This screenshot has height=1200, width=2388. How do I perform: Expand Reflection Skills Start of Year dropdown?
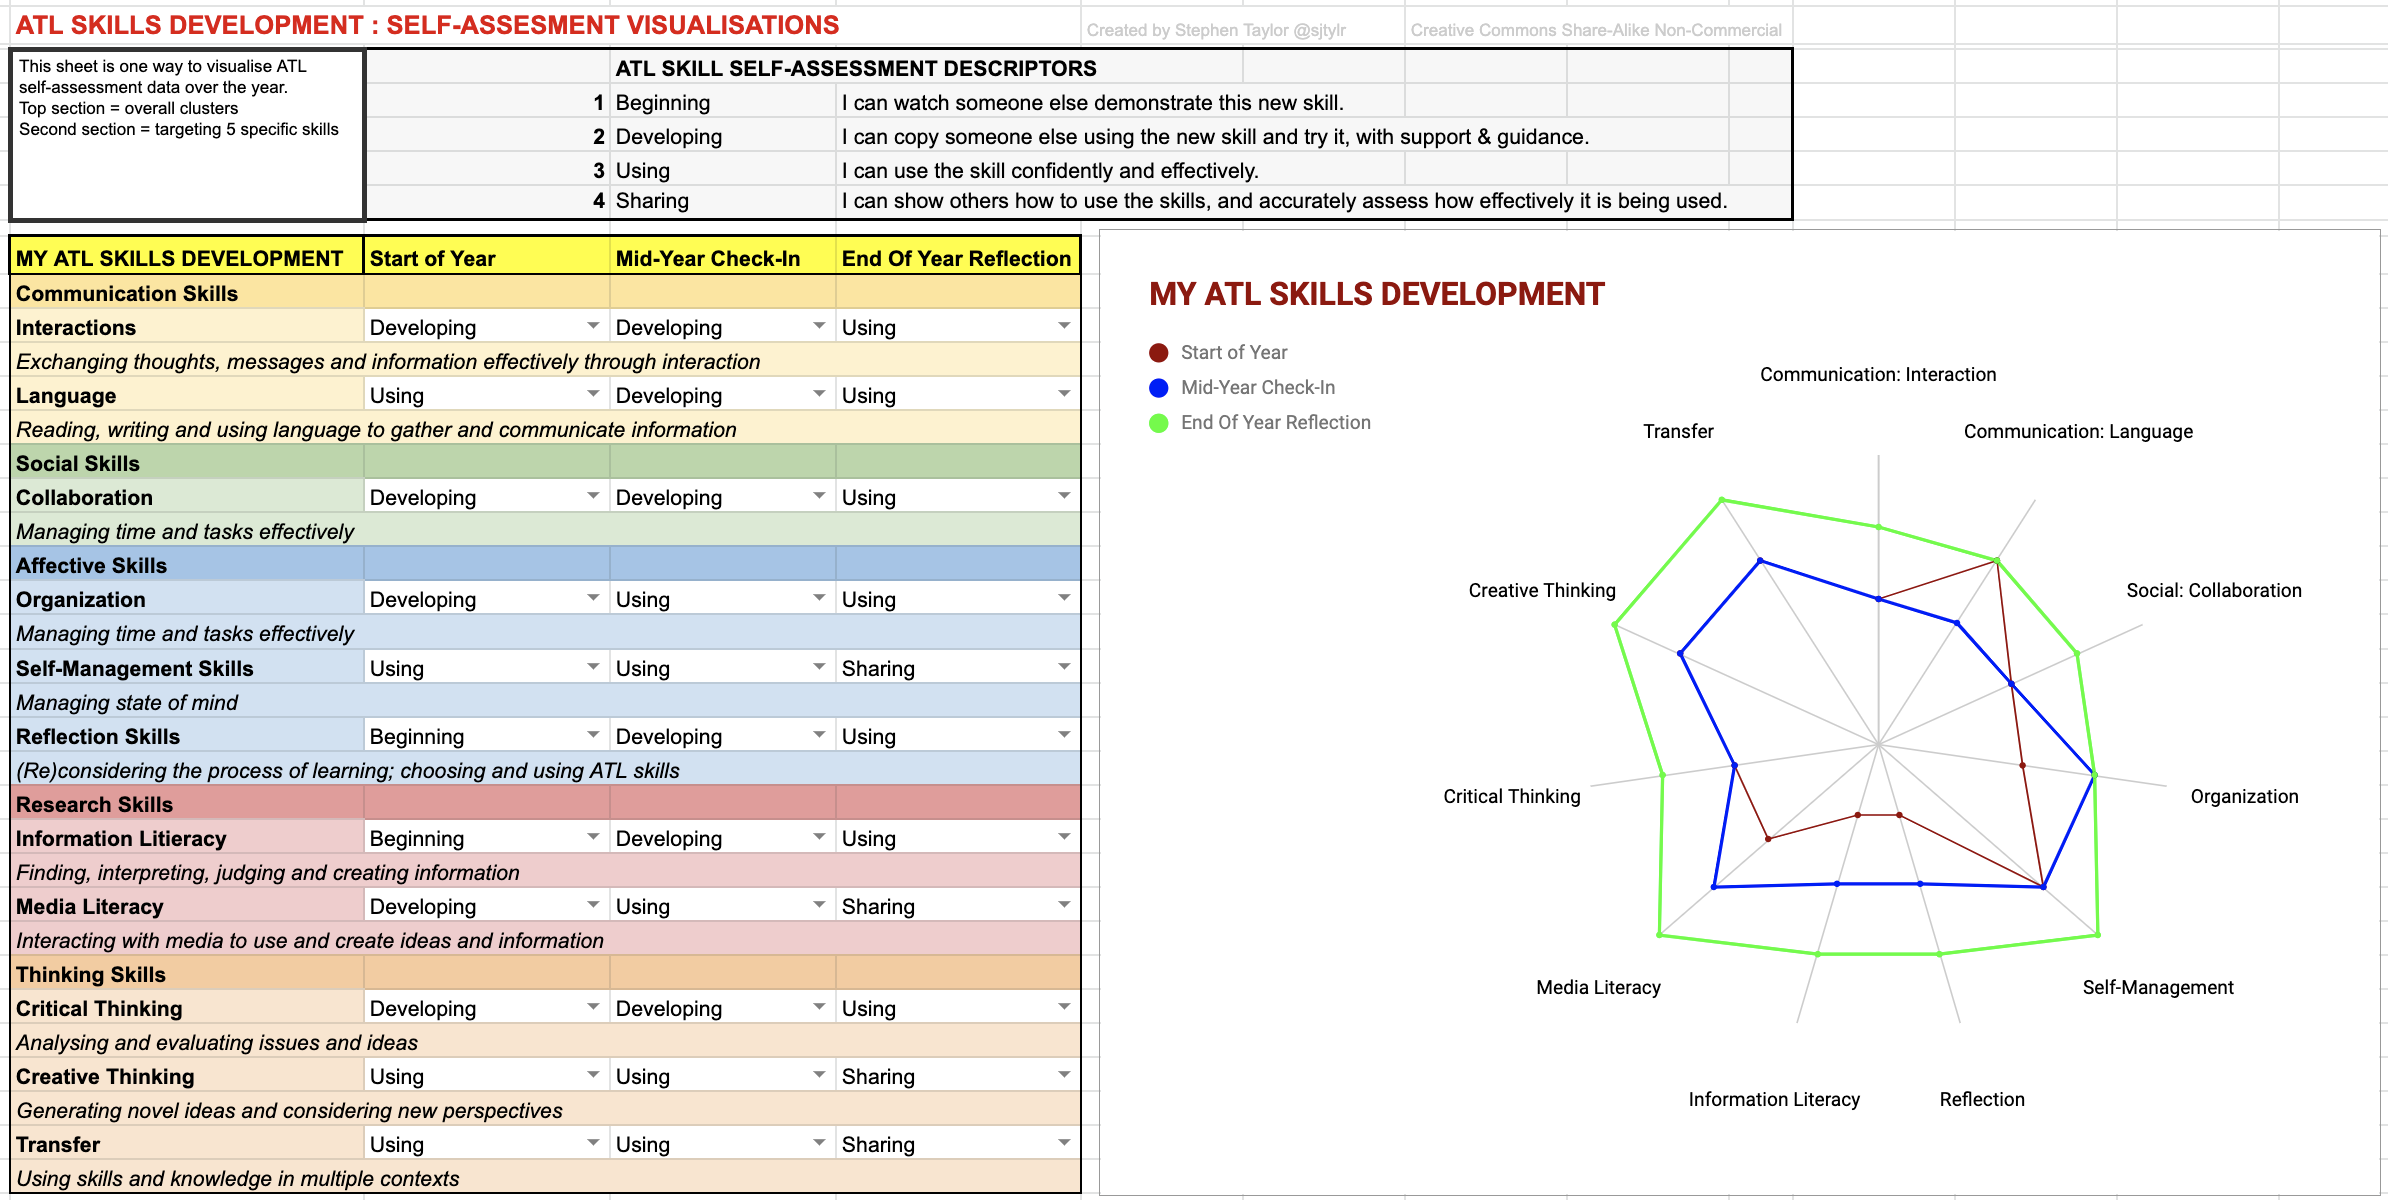[593, 735]
